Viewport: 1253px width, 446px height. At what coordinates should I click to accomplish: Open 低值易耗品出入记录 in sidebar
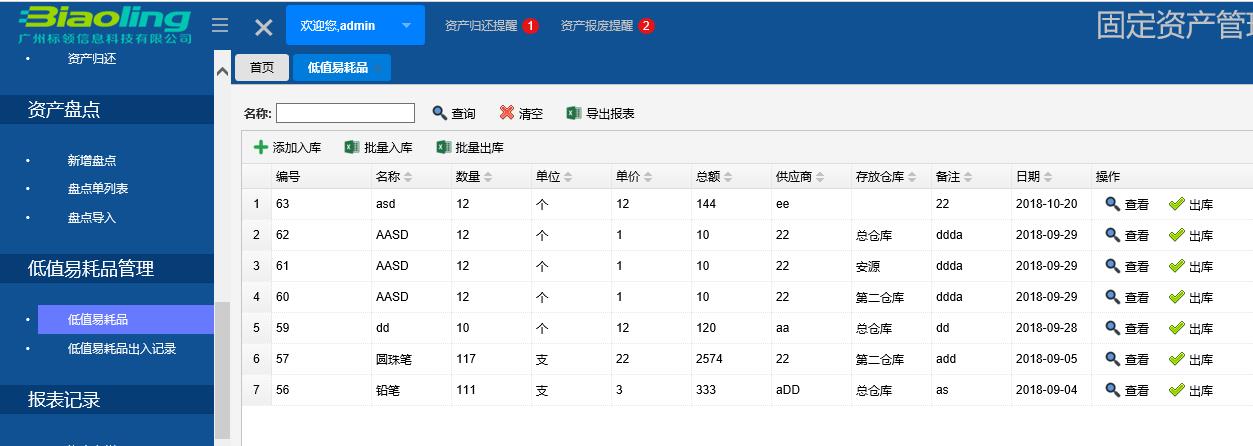(121, 349)
